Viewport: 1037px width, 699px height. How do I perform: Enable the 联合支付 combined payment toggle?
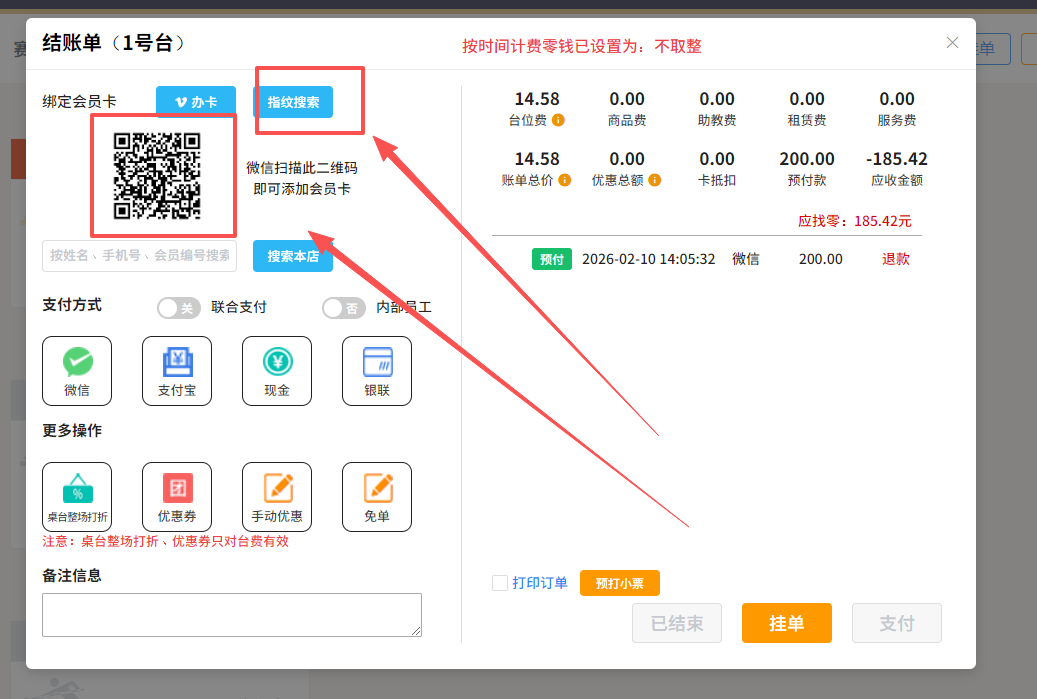coord(179,308)
